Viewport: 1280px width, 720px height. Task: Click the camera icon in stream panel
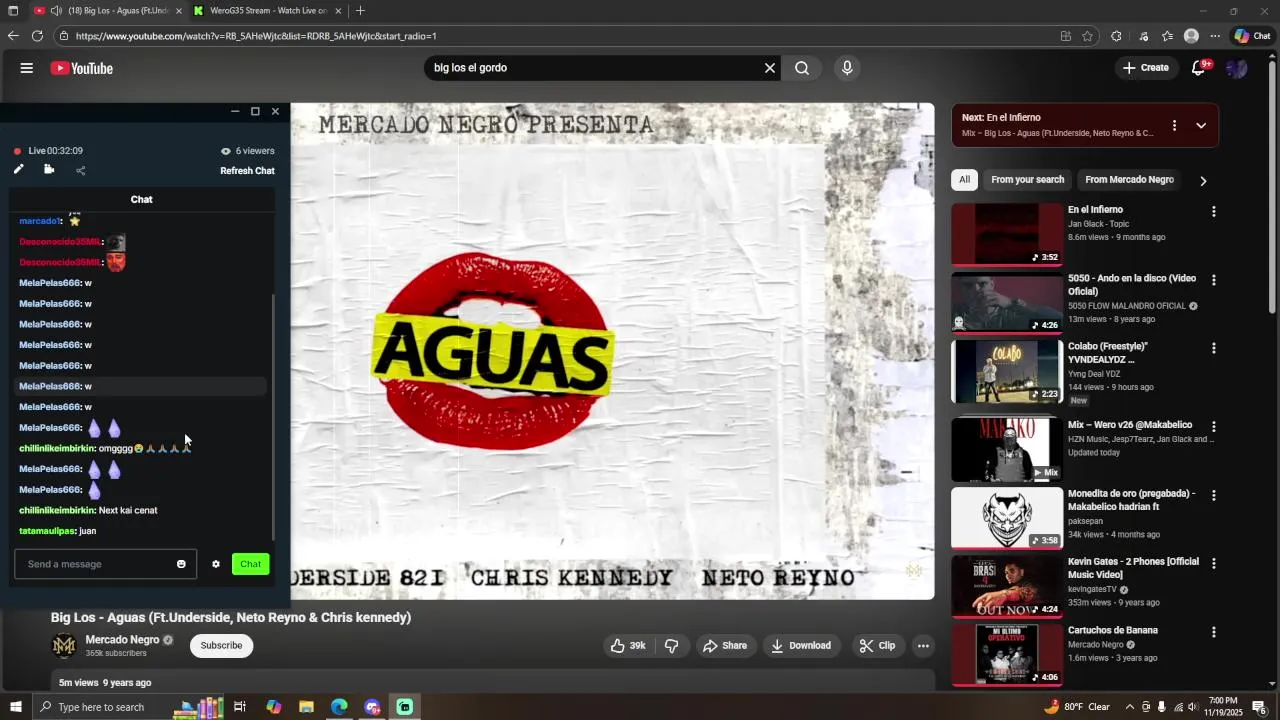point(49,170)
